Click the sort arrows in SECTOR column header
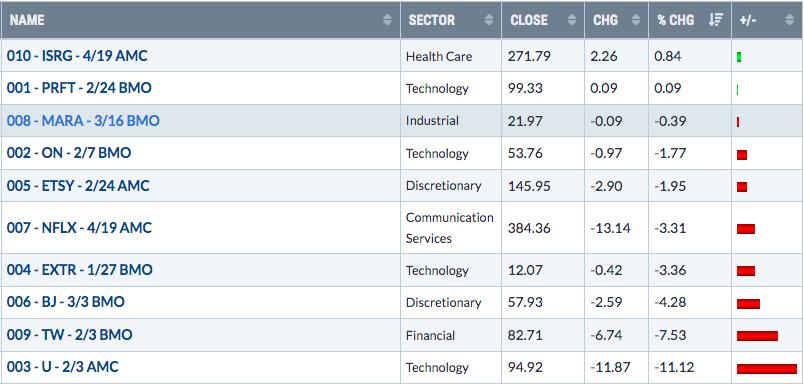 point(489,20)
